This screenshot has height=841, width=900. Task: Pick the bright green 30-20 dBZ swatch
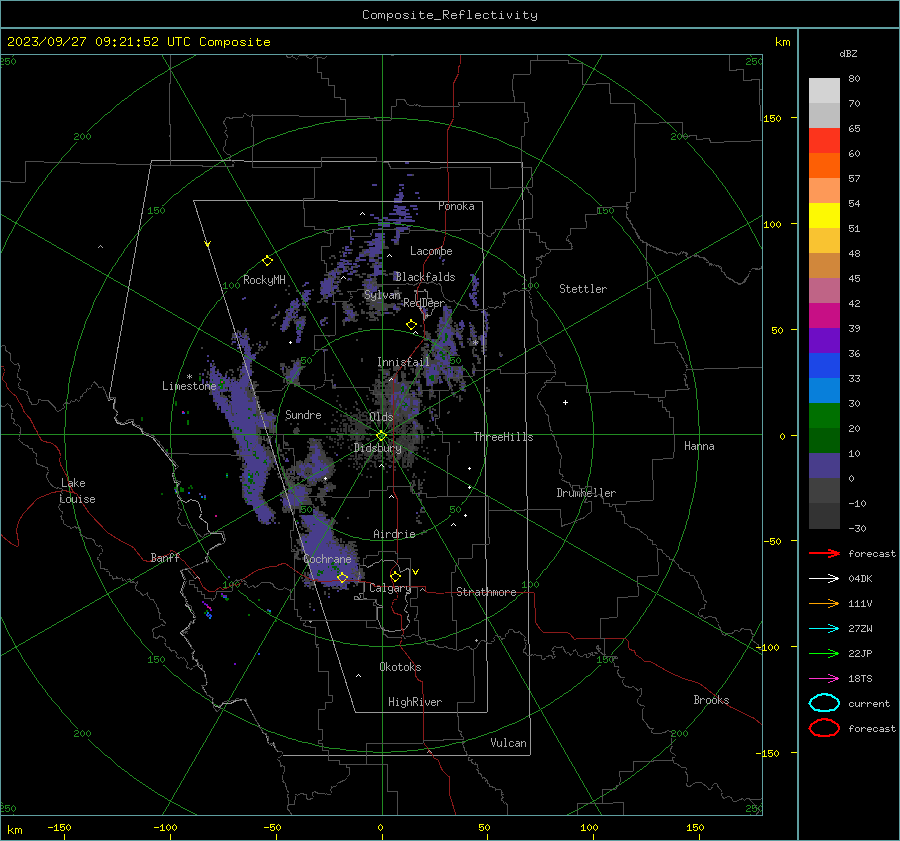tap(824, 416)
